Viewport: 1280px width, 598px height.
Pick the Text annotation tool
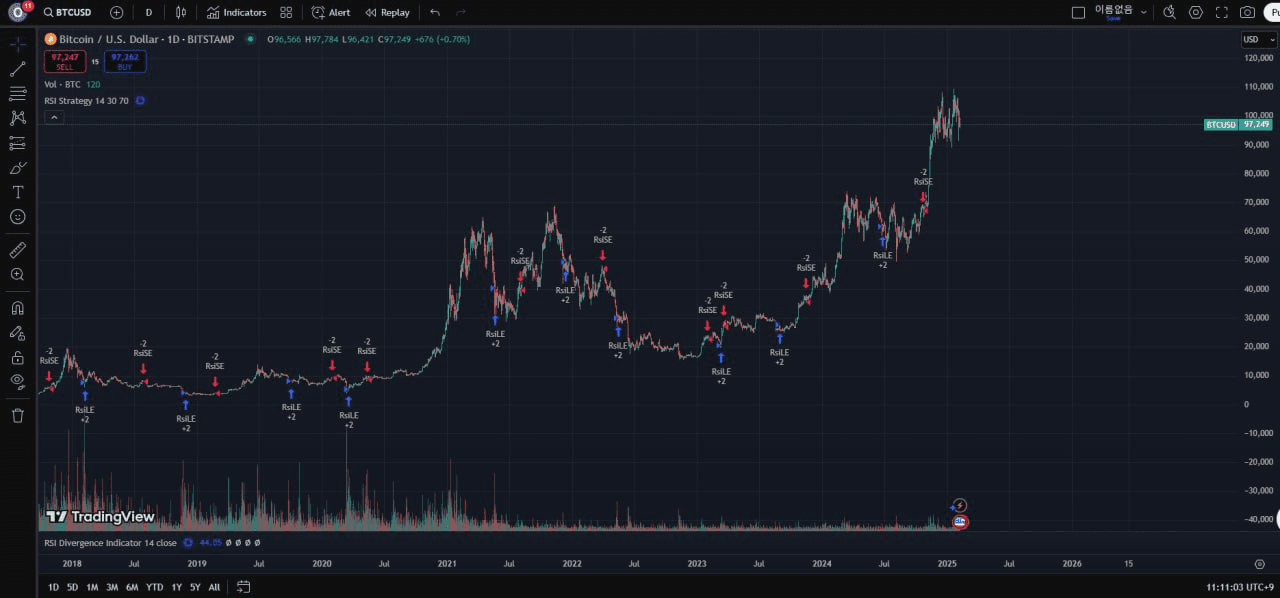coord(17,192)
